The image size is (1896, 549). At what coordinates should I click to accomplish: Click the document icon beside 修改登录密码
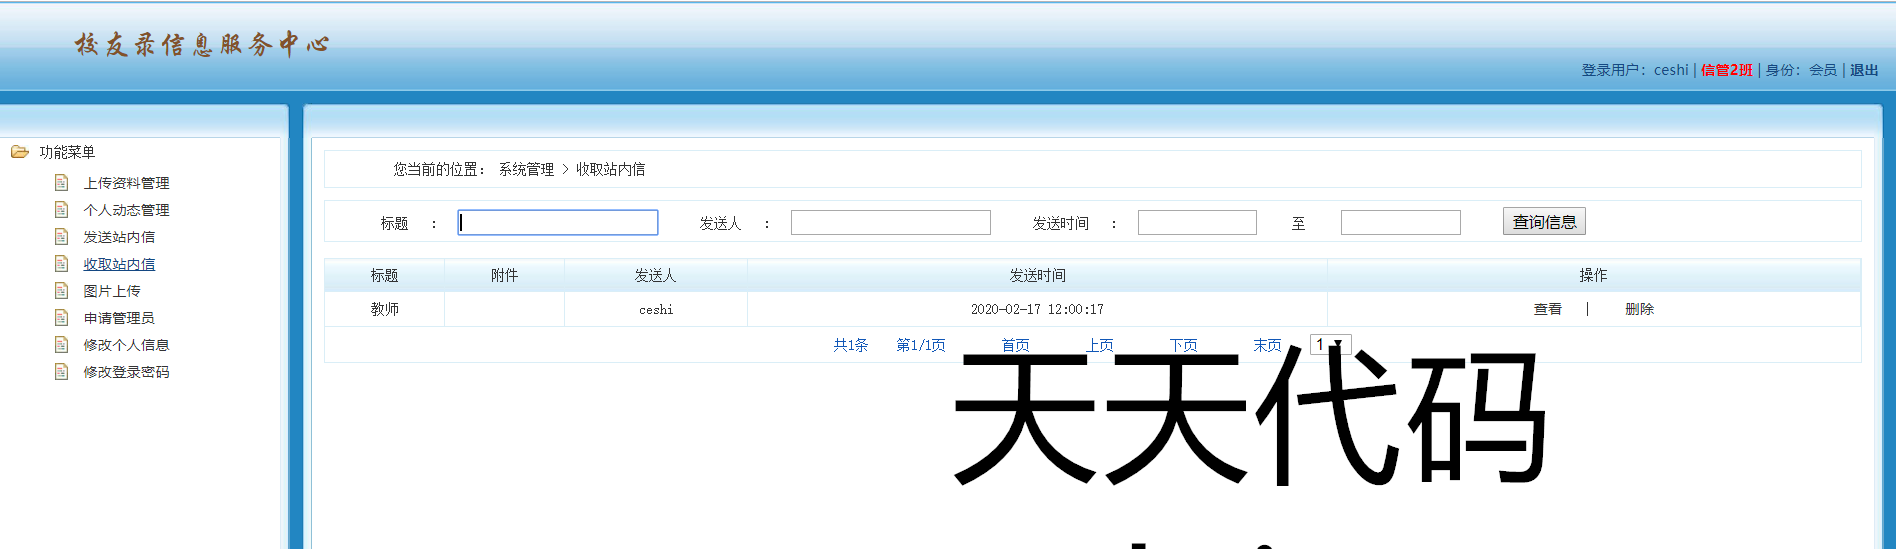(61, 372)
